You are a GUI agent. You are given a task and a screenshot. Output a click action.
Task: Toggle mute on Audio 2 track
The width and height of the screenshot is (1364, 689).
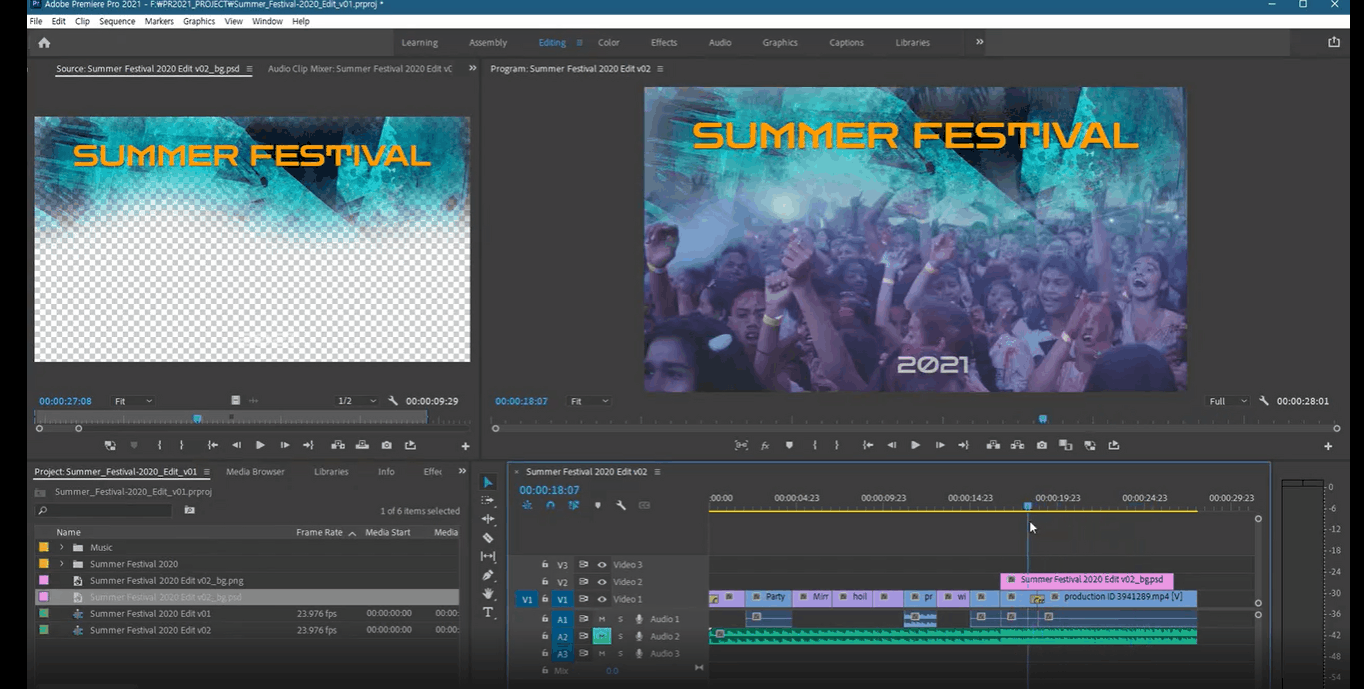click(x=601, y=636)
